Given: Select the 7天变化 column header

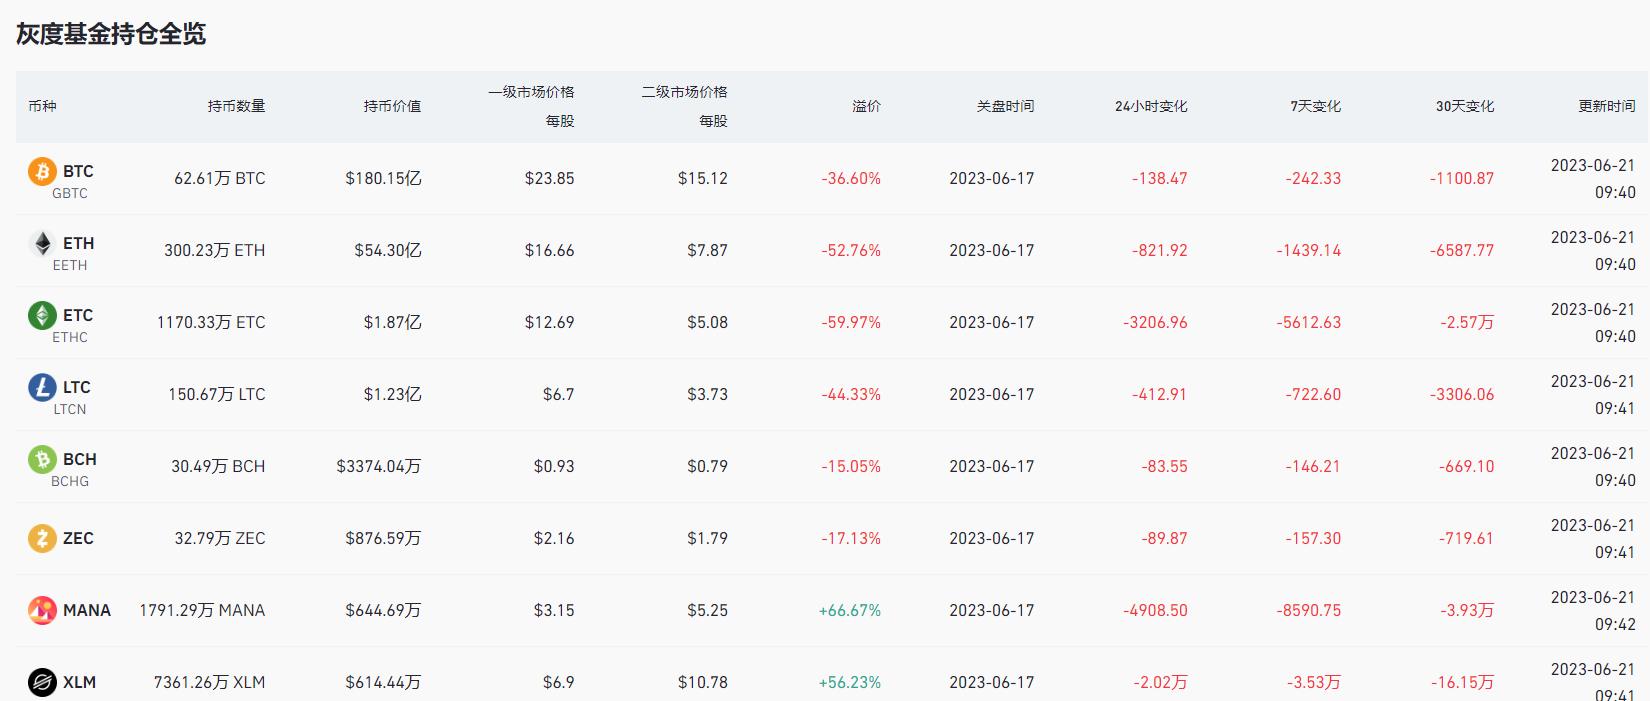Looking at the screenshot, I should point(1315,106).
